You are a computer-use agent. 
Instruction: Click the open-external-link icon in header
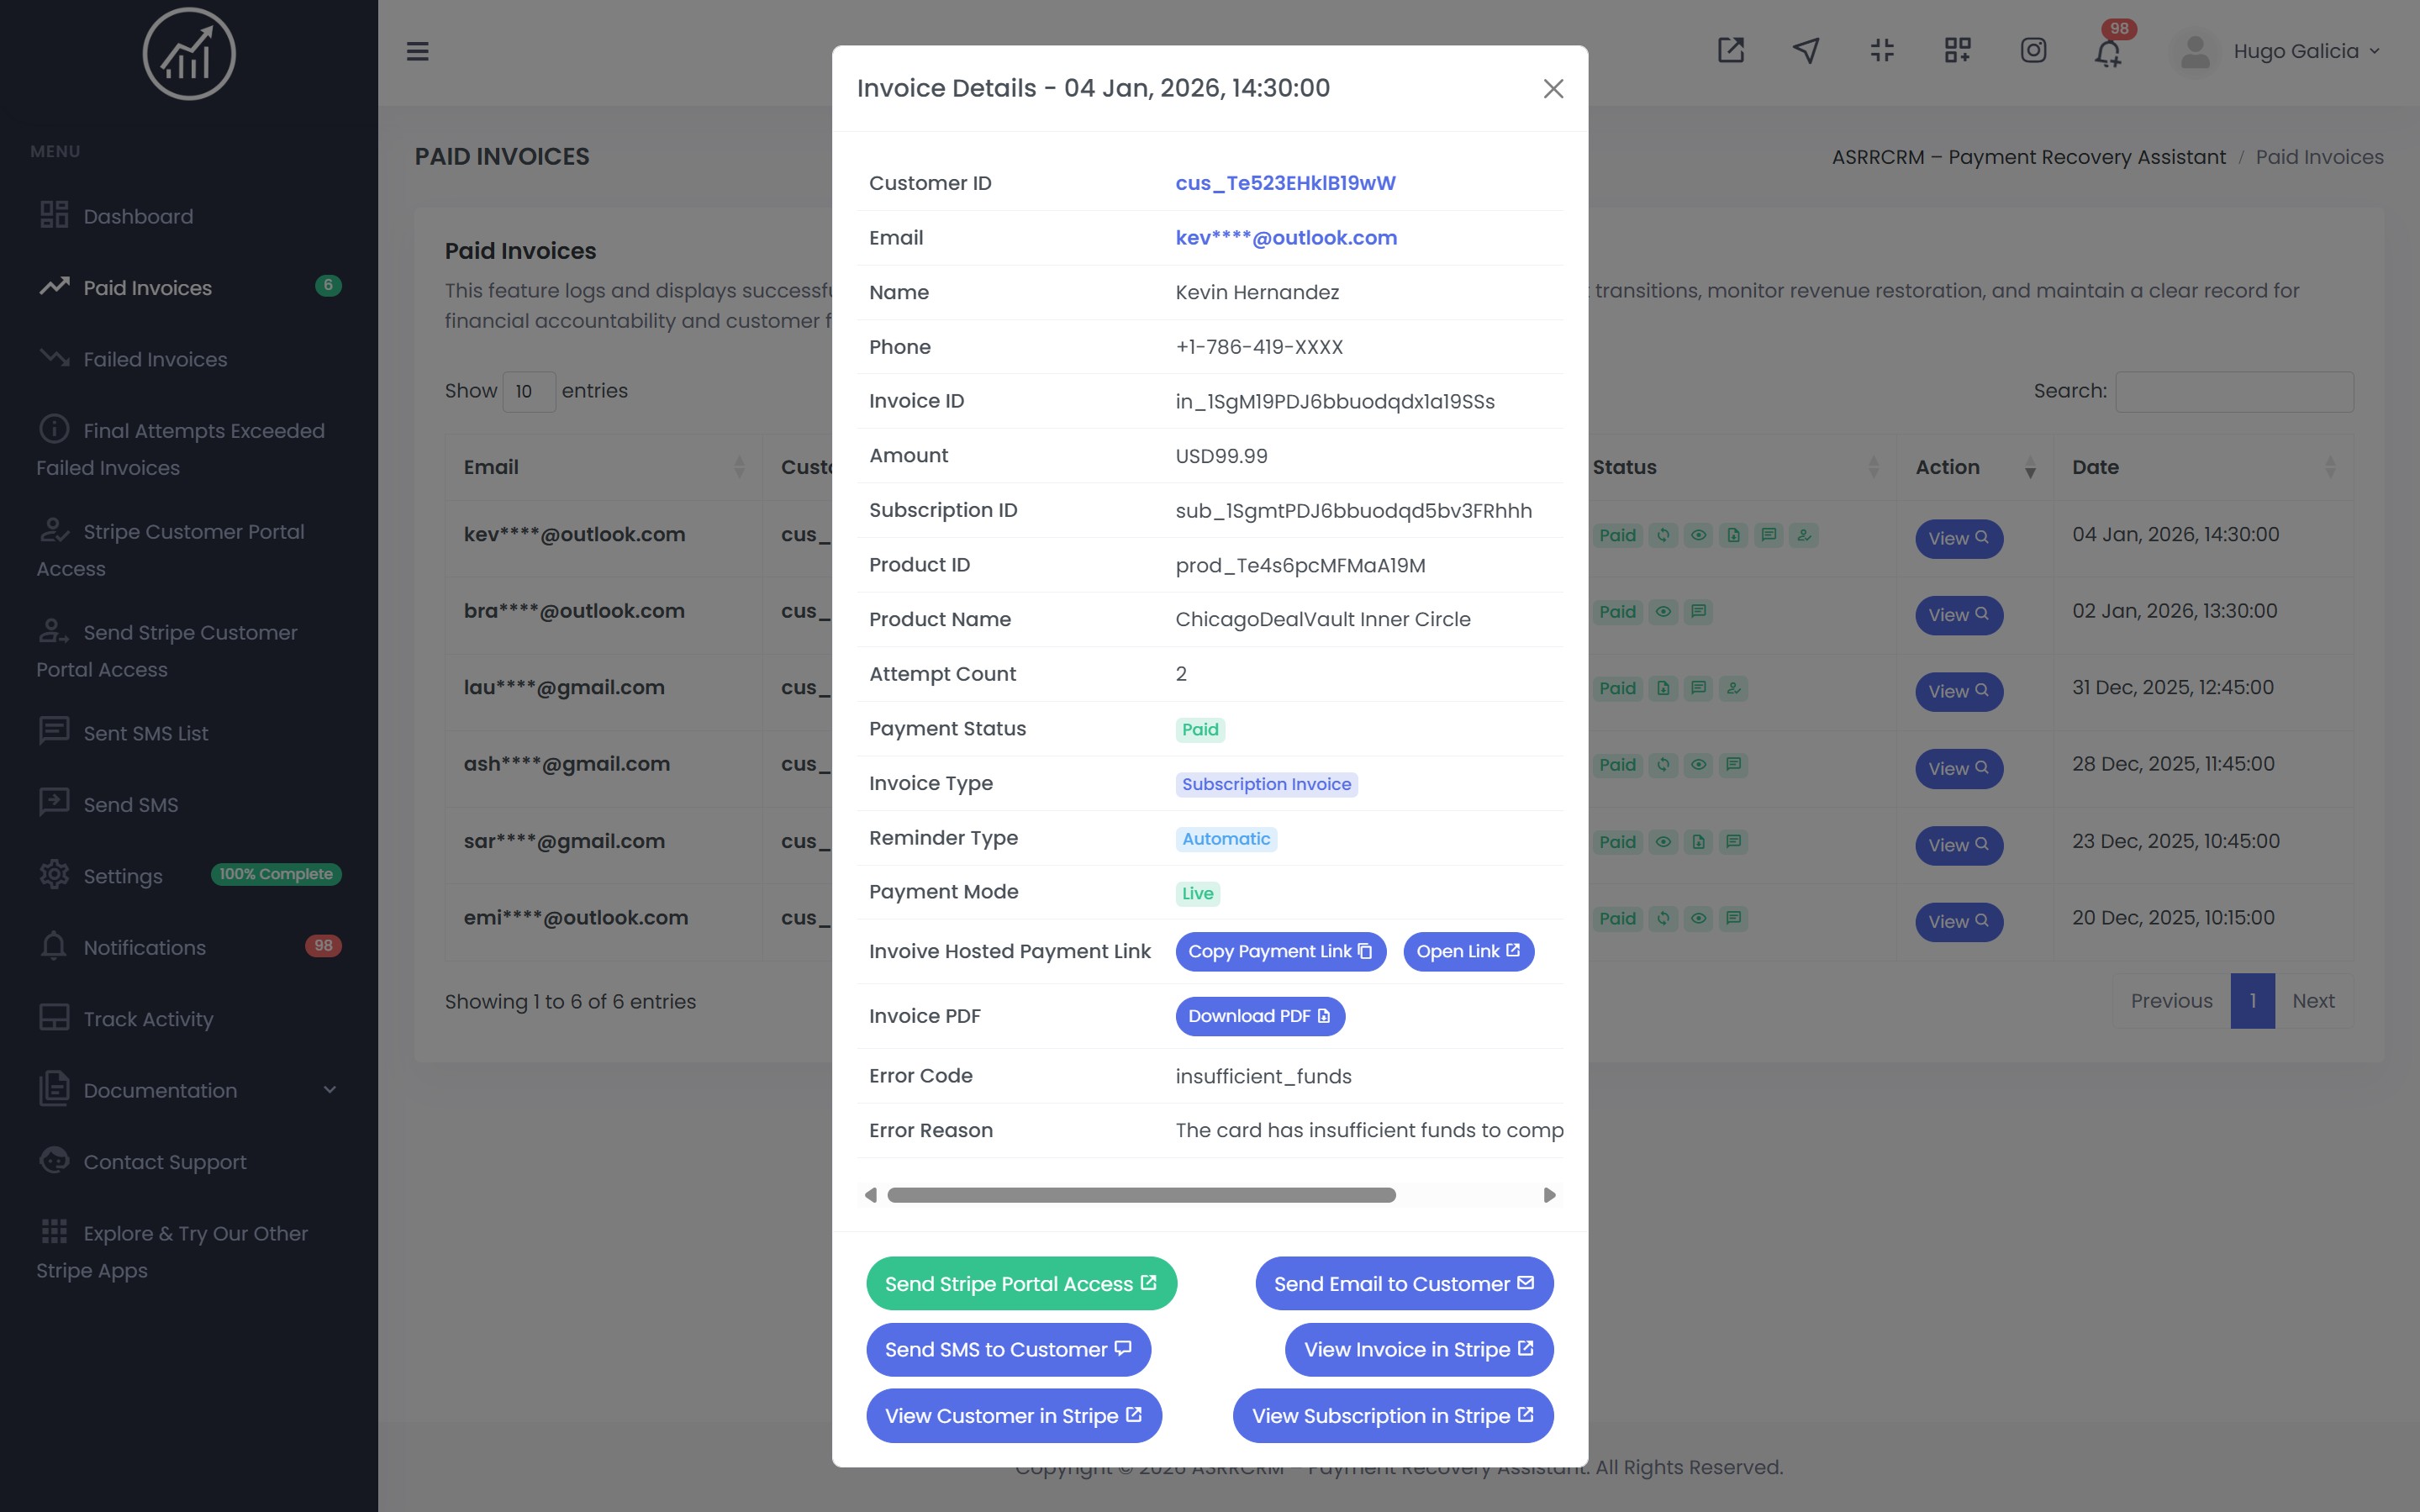pos(1730,51)
